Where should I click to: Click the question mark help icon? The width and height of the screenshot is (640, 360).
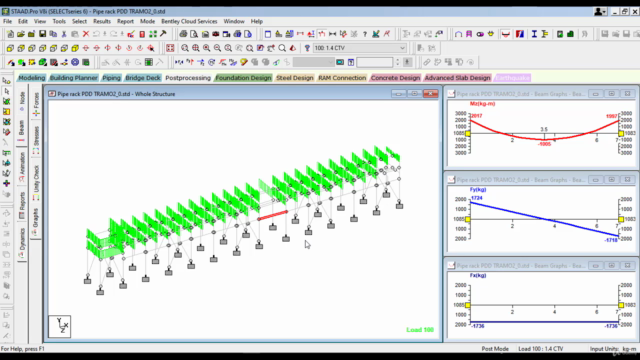365,34
